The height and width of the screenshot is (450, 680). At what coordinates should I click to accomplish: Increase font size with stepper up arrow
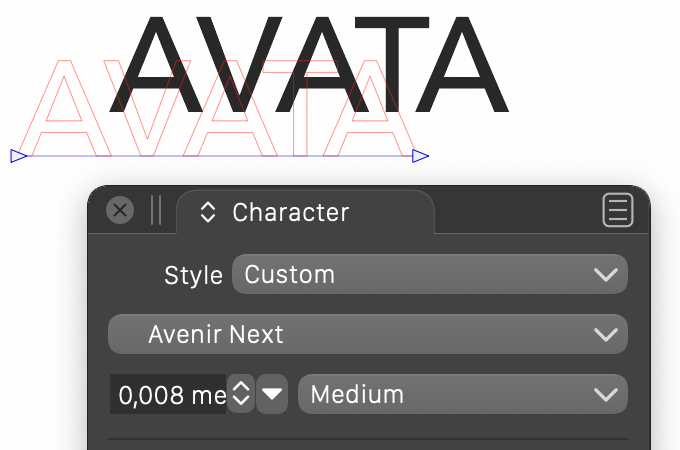(x=241, y=386)
